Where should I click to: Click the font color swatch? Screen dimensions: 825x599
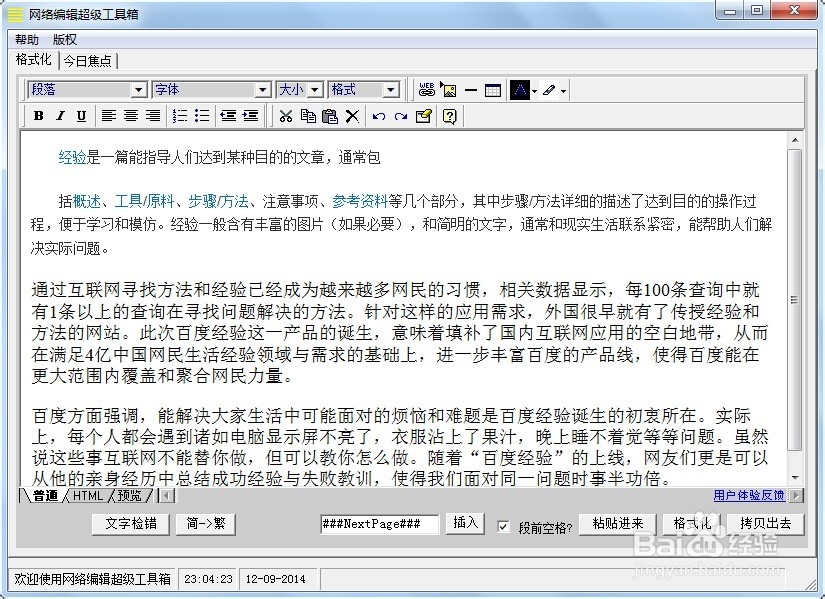pyautogui.click(x=520, y=90)
